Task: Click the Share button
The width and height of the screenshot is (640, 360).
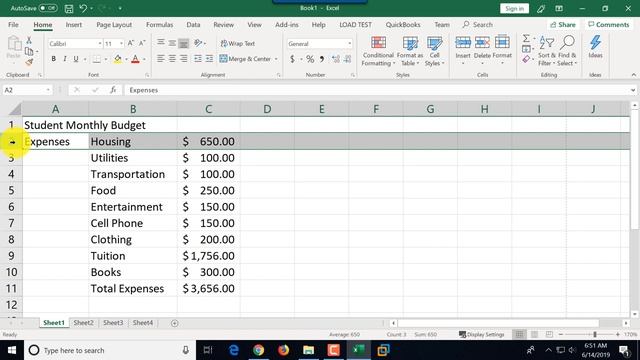Action: (x=563, y=24)
